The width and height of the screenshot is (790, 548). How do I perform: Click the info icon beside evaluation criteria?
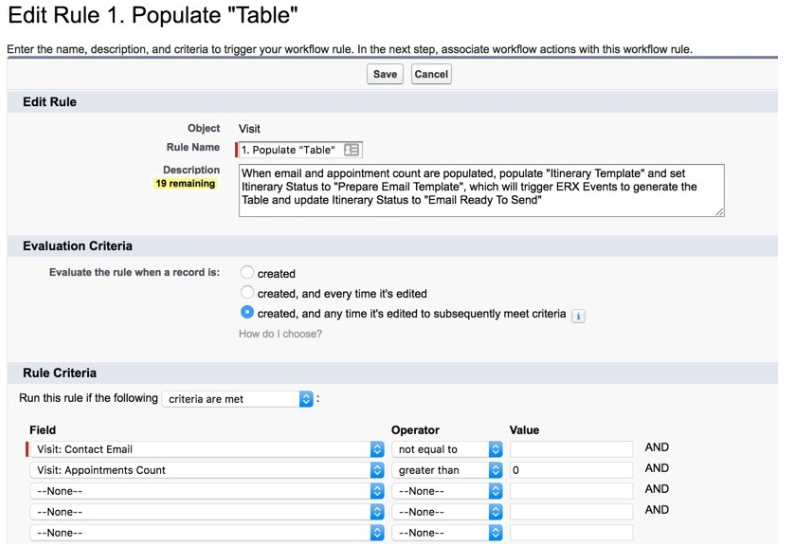[578, 315]
